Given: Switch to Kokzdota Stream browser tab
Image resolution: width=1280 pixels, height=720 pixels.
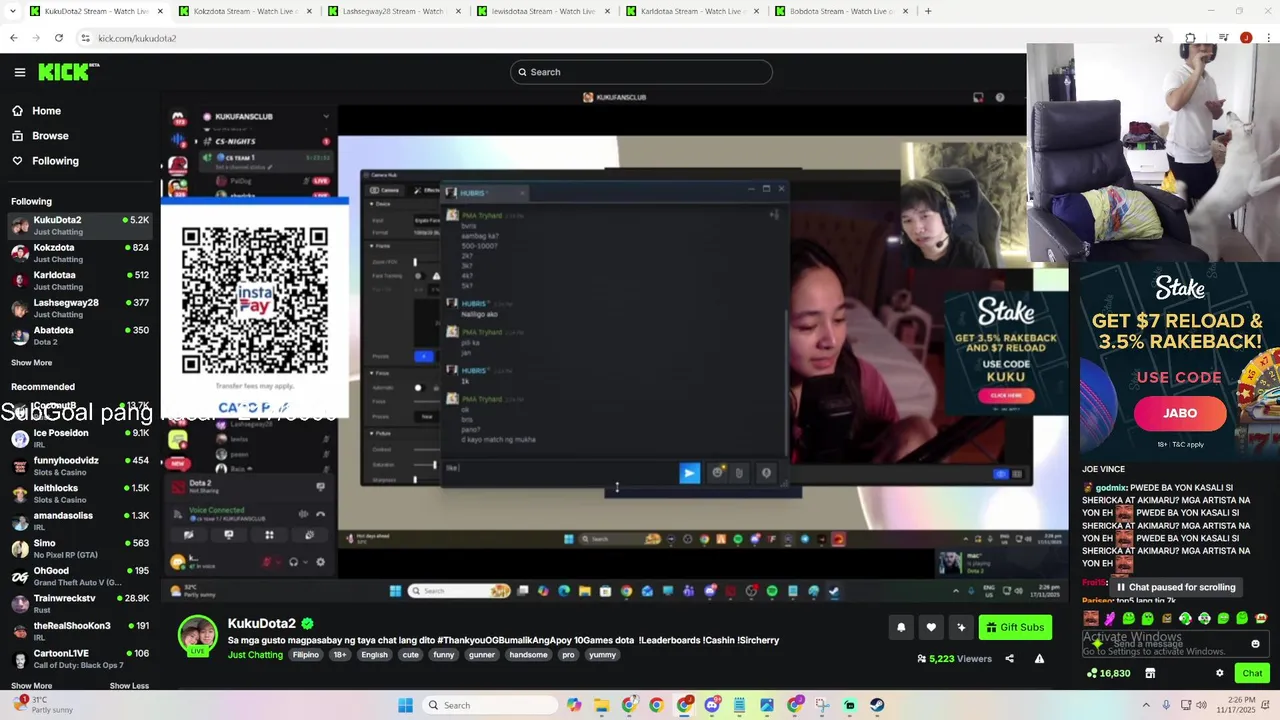Looking at the screenshot, I should 245,11.
